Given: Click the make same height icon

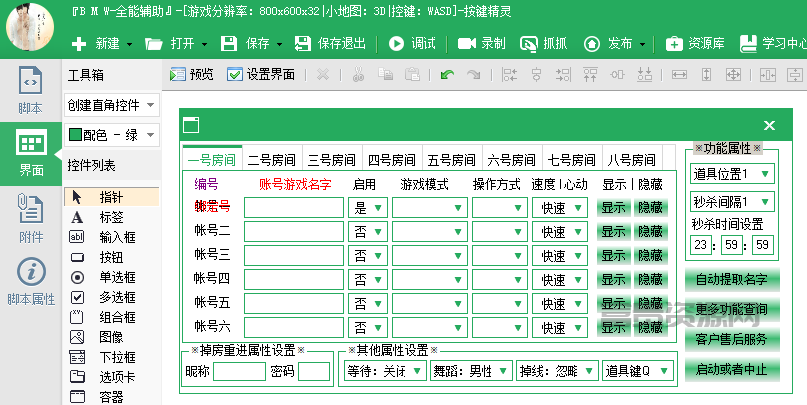Looking at the screenshot, I should [706, 75].
